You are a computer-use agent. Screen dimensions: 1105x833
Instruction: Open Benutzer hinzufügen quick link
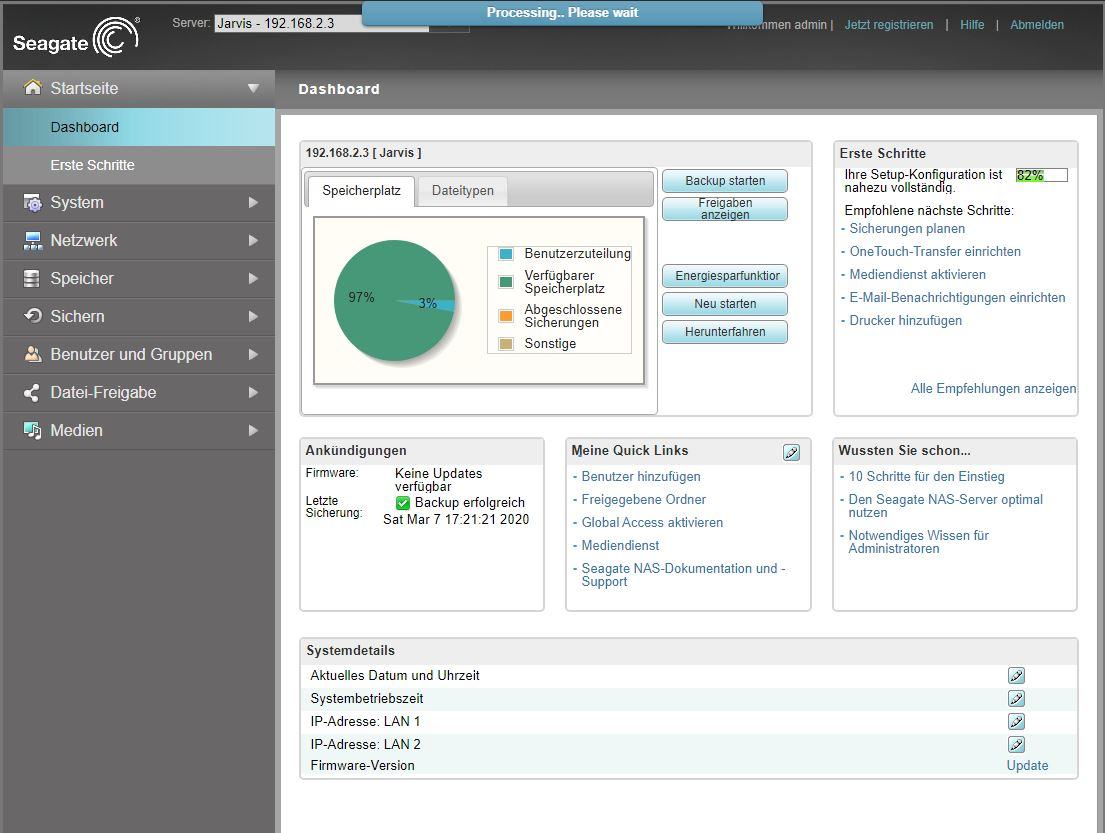tap(641, 476)
